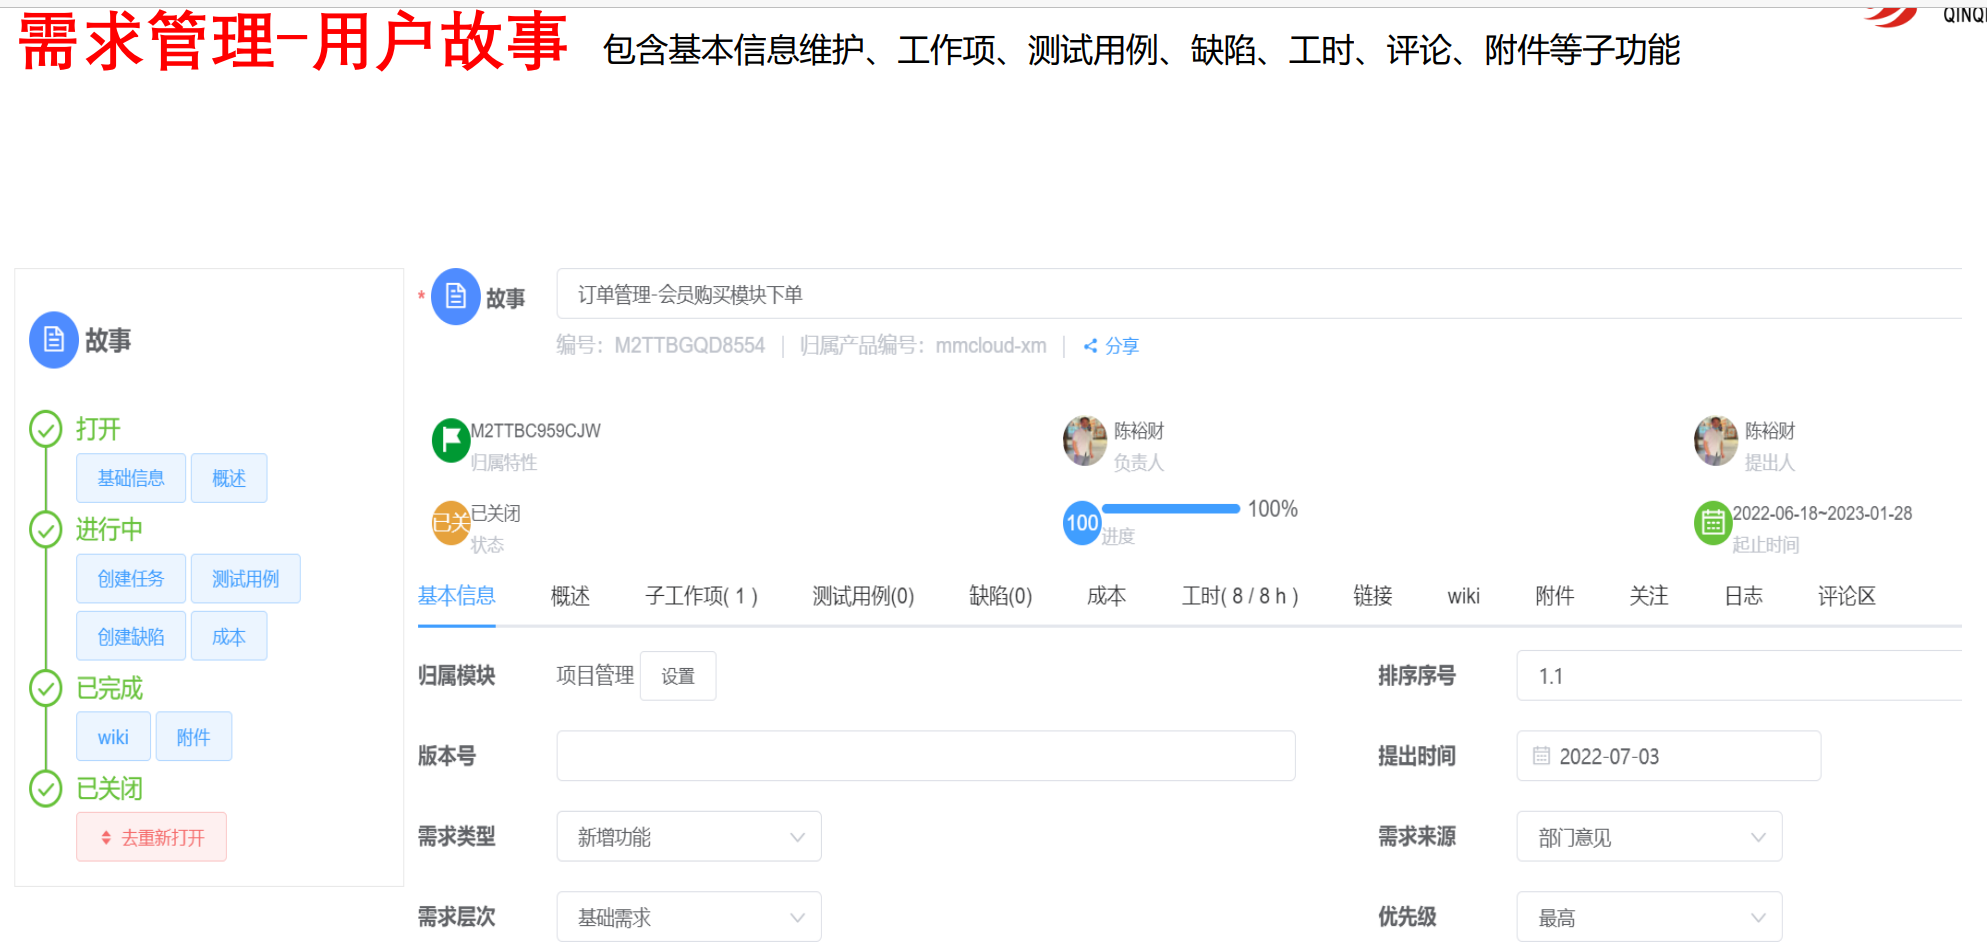Screen dimensions: 1987x949
Task: Click the blue 100 progress circle
Action: [1081, 523]
